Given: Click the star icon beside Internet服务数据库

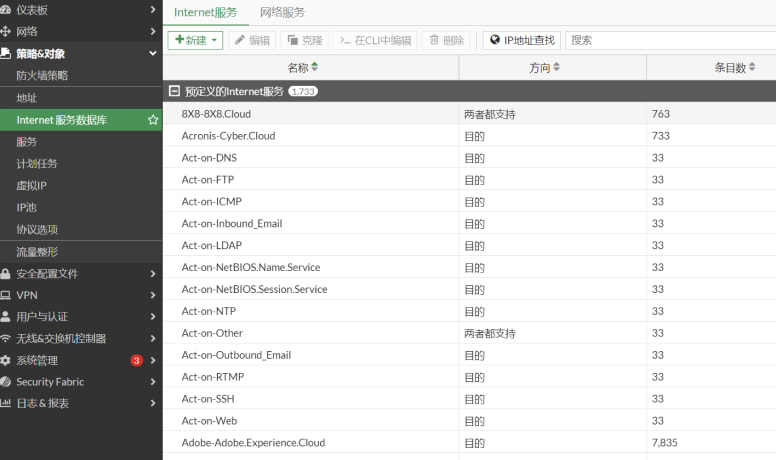Looking at the screenshot, I should coord(153,120).
